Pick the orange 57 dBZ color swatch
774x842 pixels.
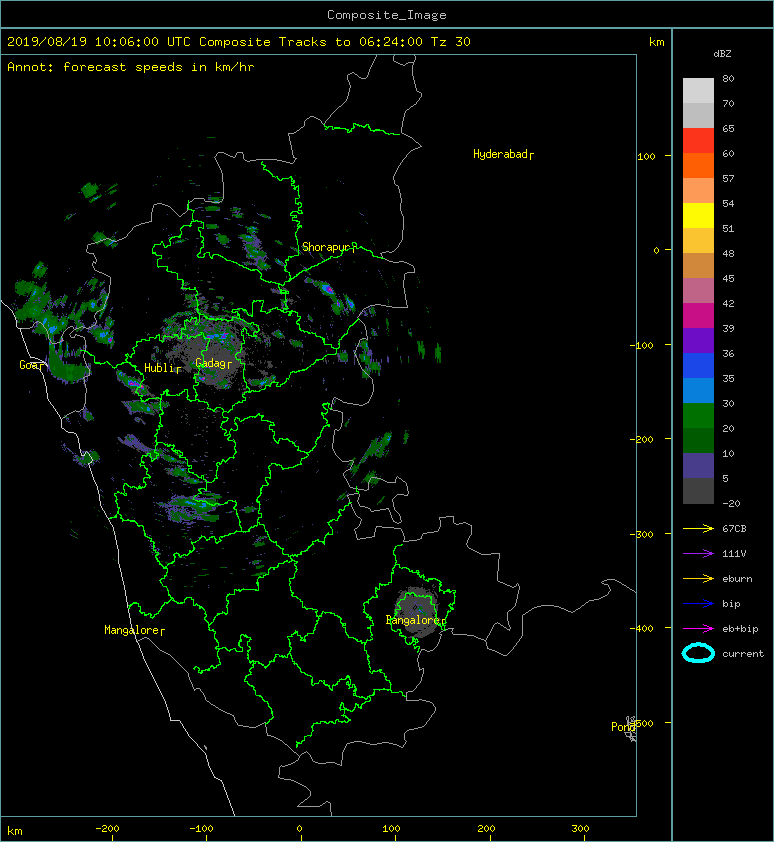coord(698,166)
